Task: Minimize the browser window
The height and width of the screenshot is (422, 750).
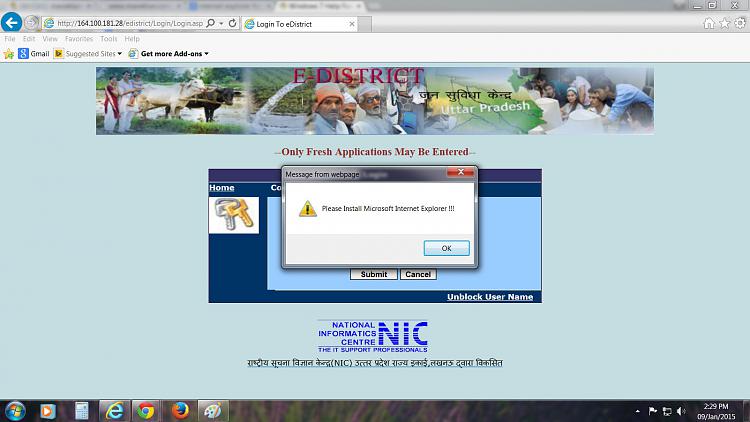Action: pos(697,5)
